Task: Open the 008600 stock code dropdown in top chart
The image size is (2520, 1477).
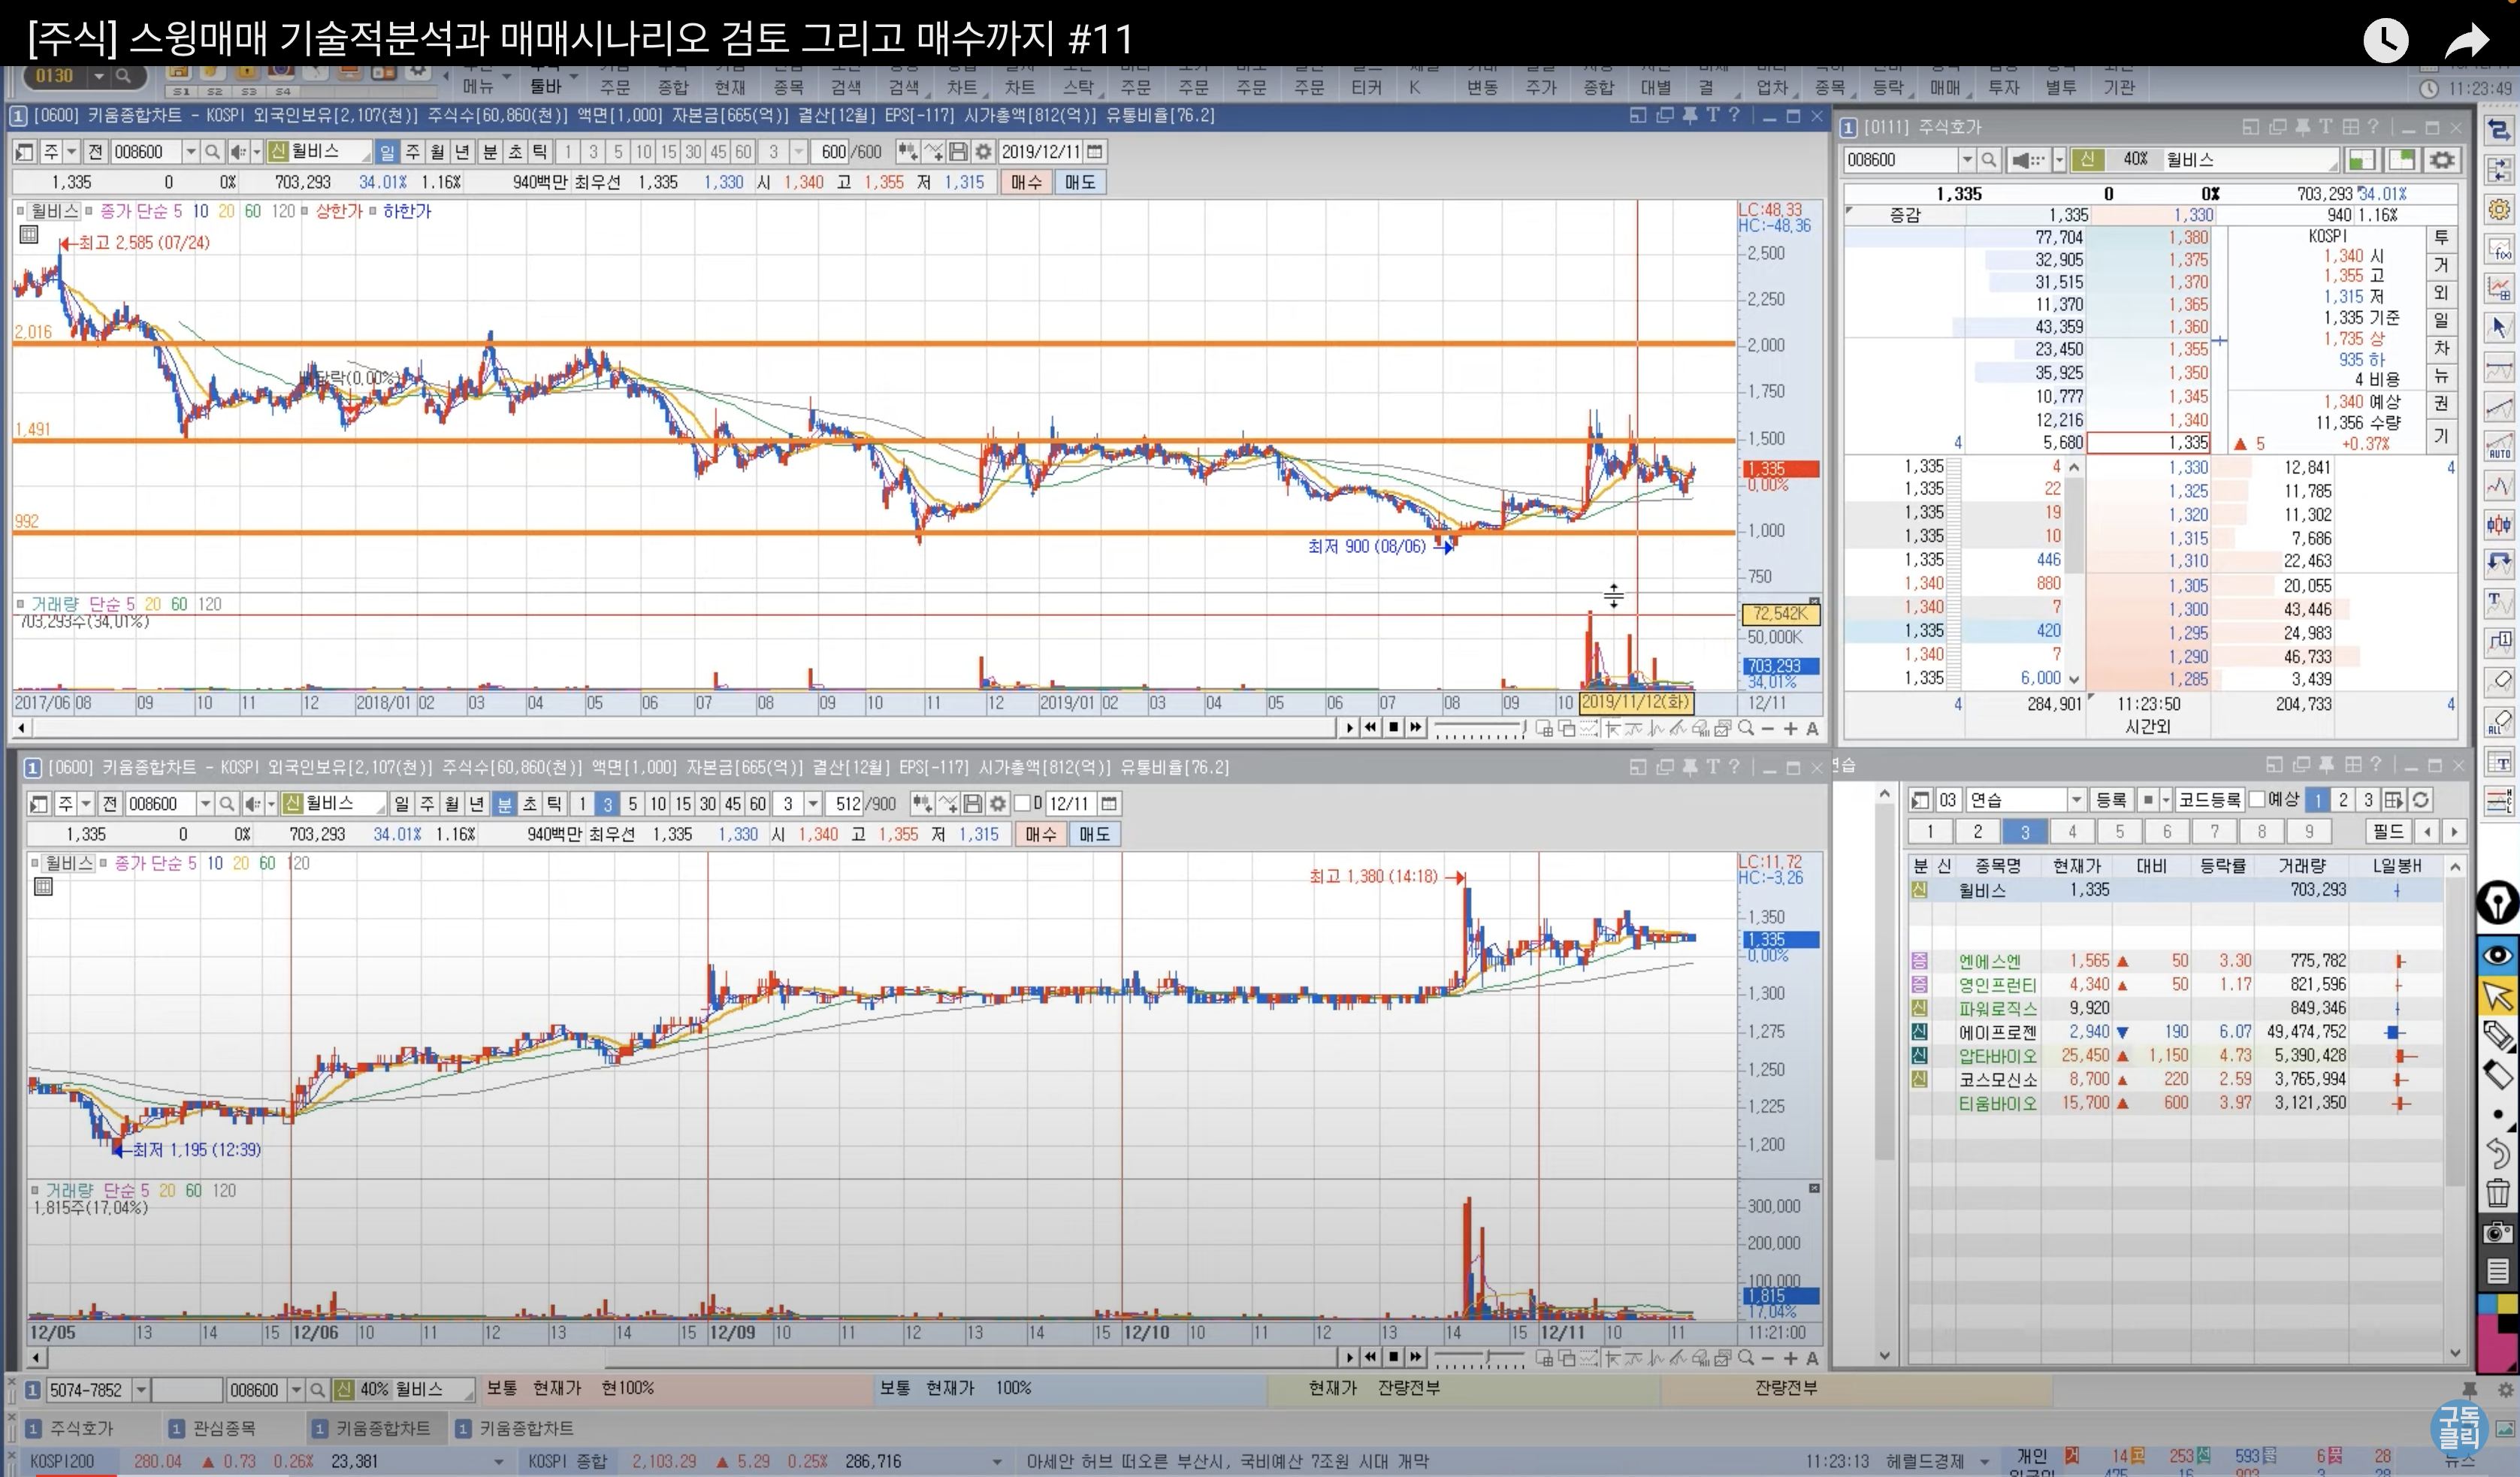Action: [190, 152]
